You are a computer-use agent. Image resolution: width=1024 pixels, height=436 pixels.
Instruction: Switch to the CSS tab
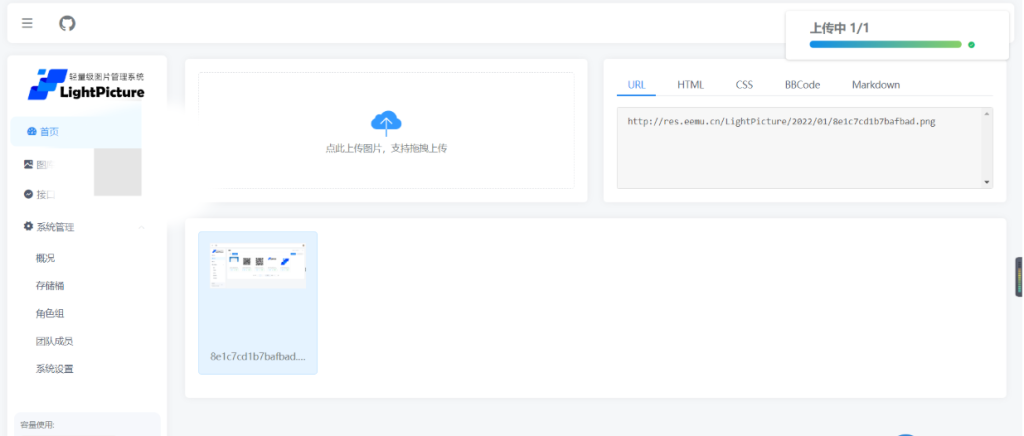(x=744, y=85)
